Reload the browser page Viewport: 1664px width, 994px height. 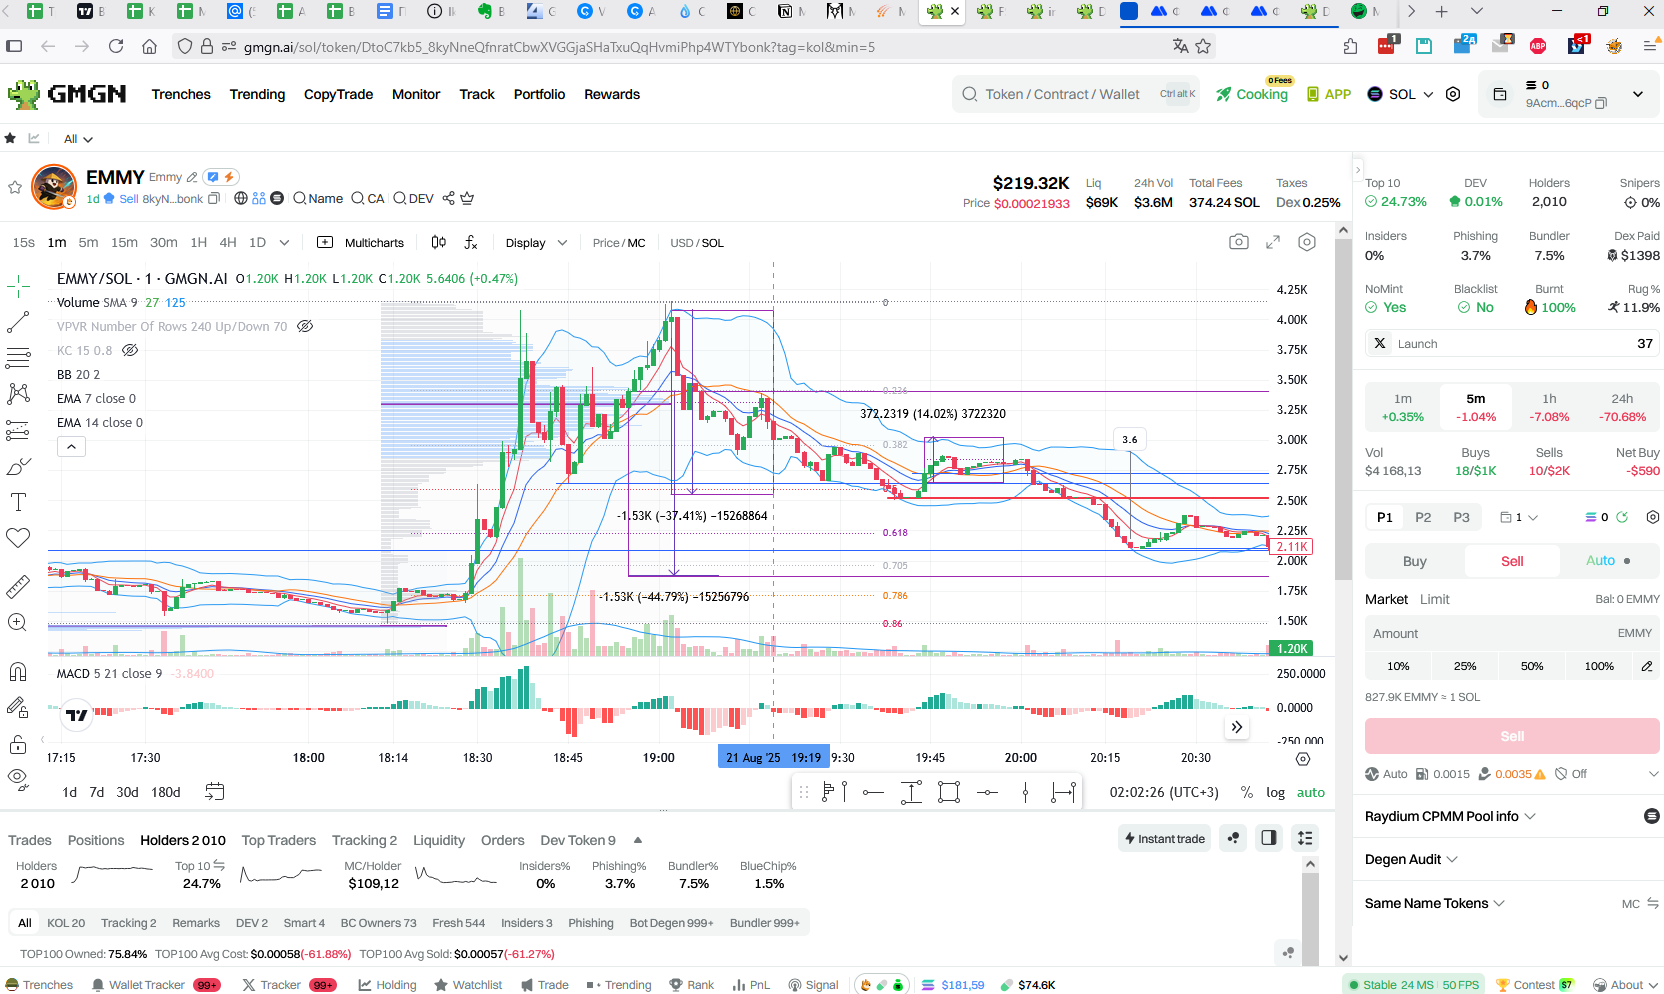click(116, 46)
